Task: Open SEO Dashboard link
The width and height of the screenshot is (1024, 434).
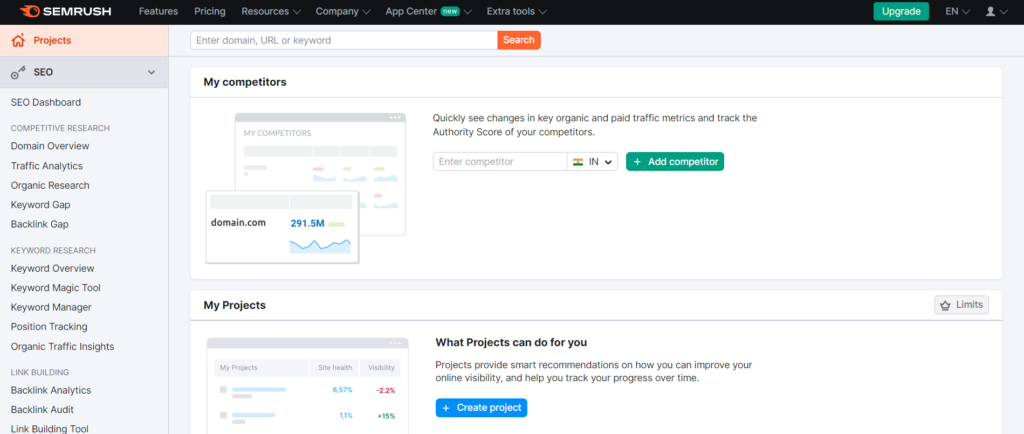Action: click(x=46, y=102)
